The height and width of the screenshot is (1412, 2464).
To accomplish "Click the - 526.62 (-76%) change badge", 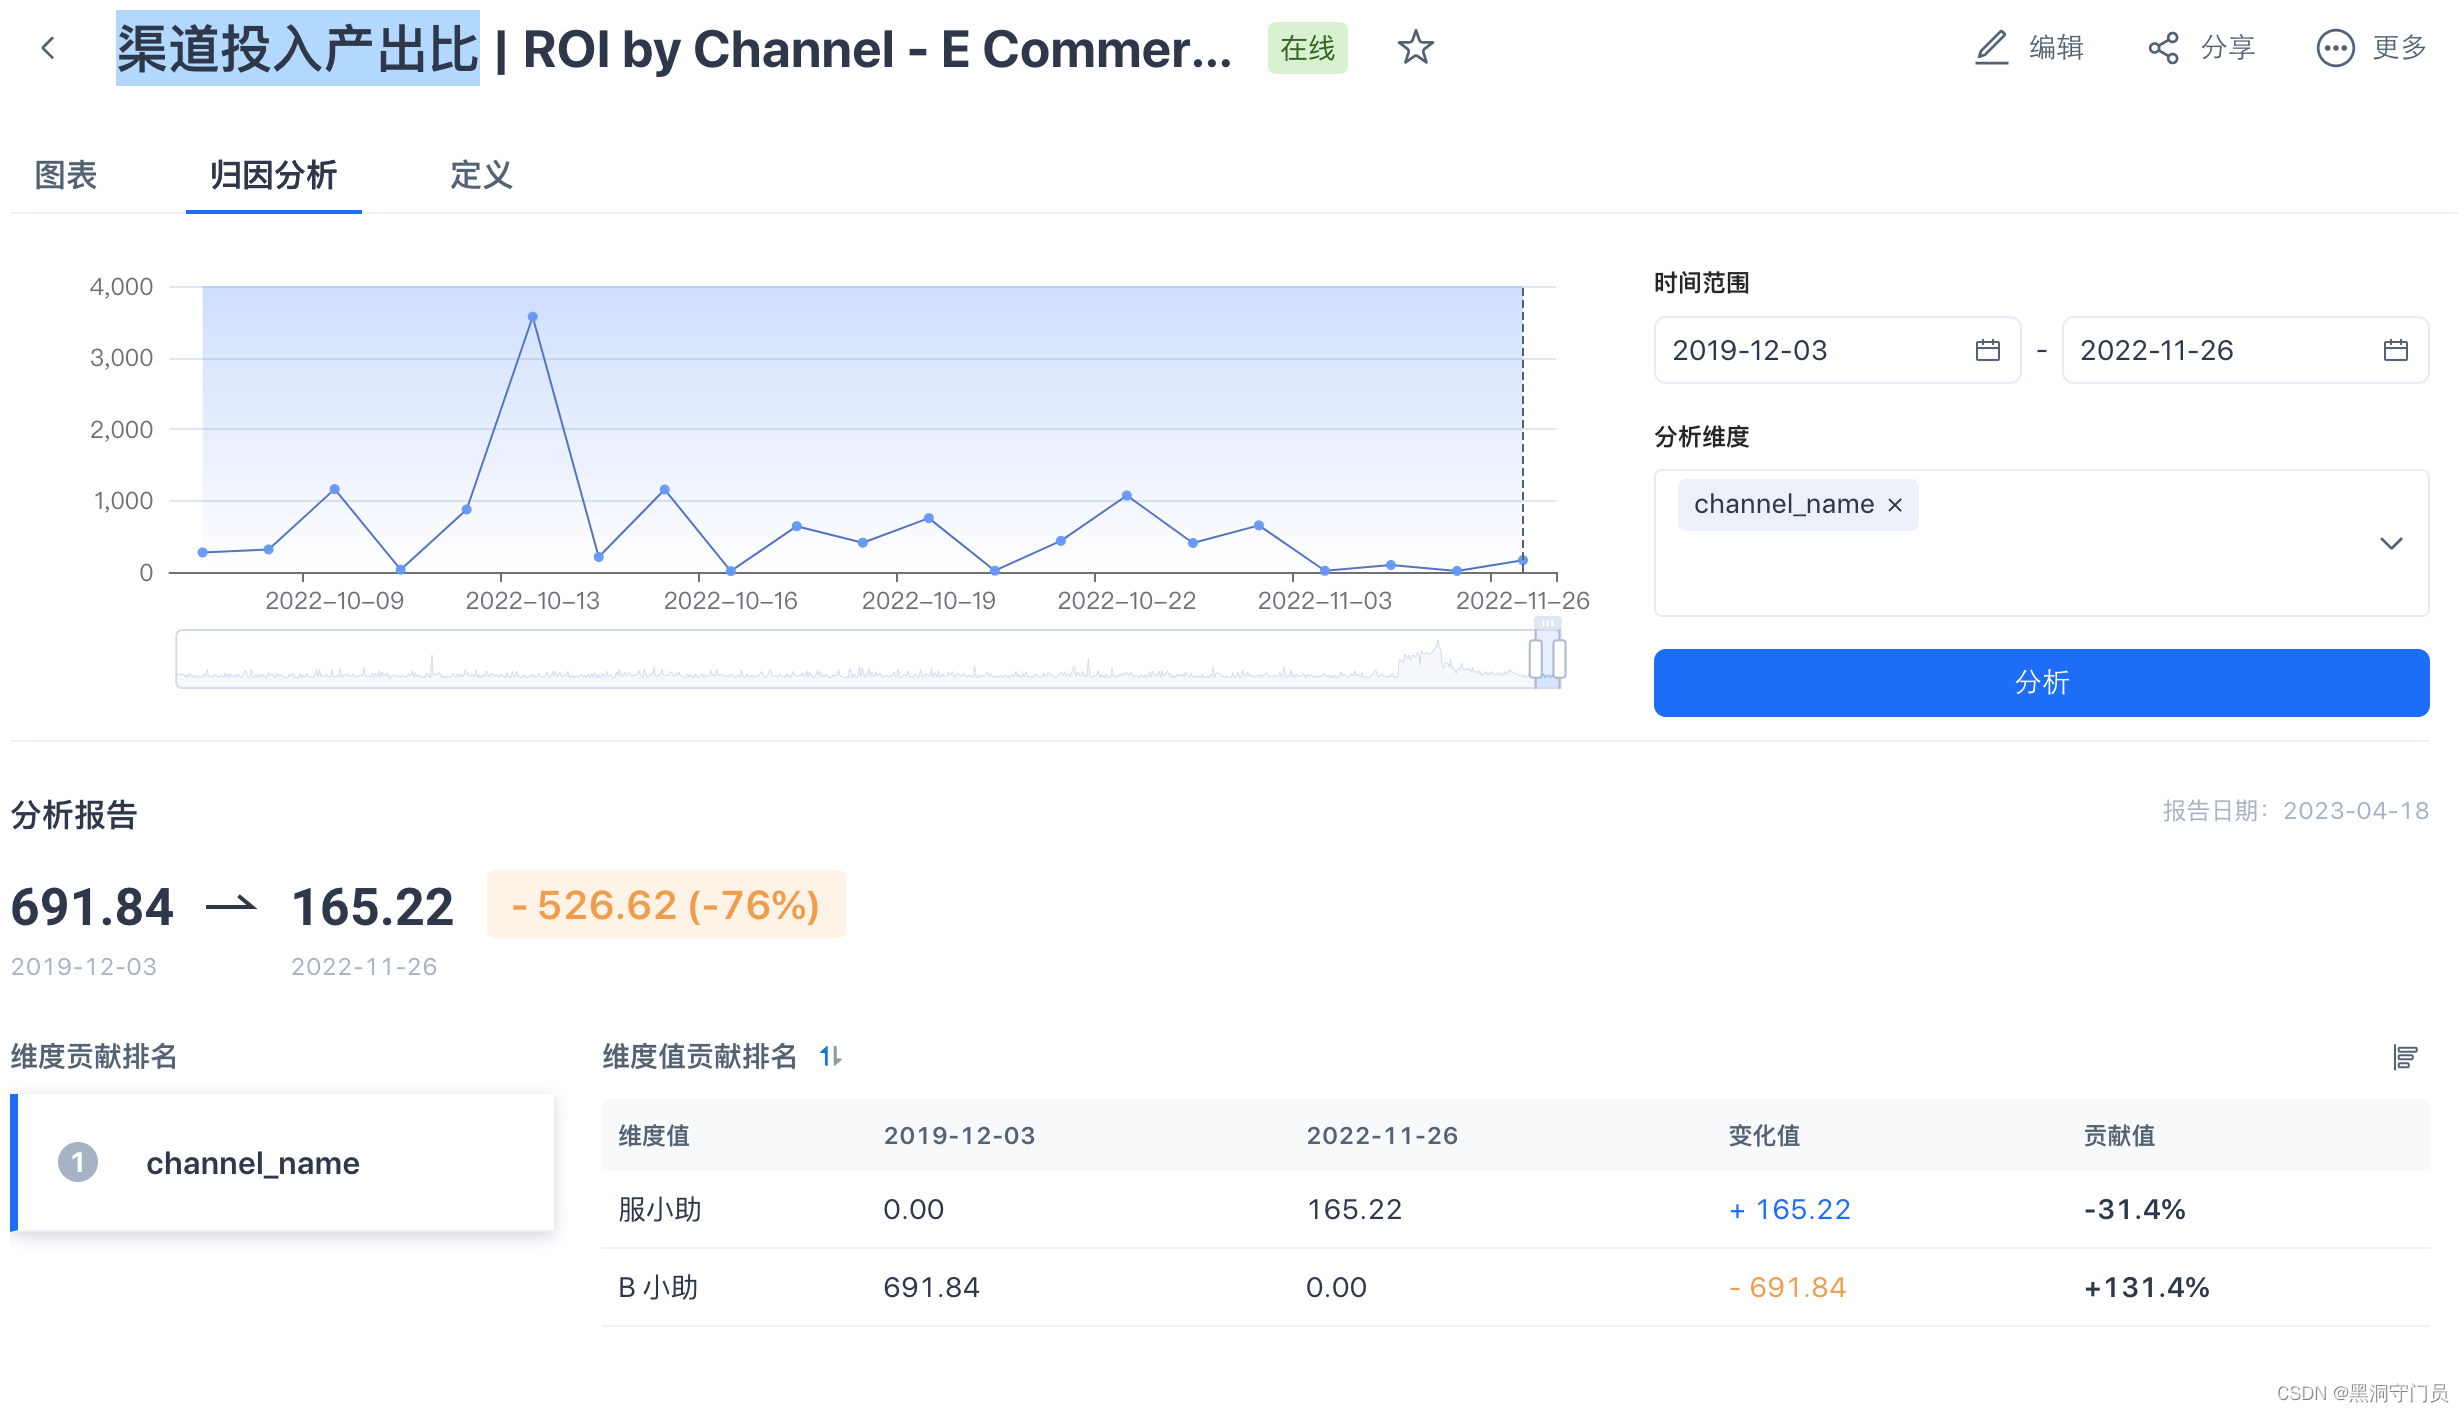I will (666, 905).
